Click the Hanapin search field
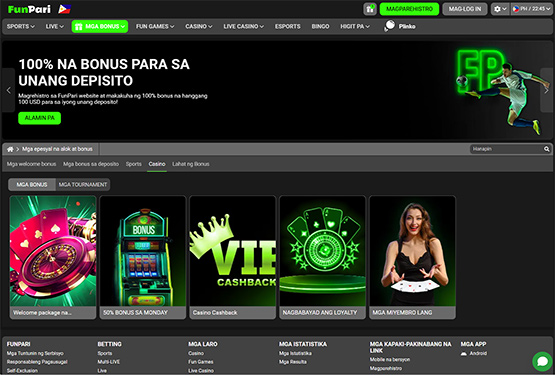 point(507,149)
